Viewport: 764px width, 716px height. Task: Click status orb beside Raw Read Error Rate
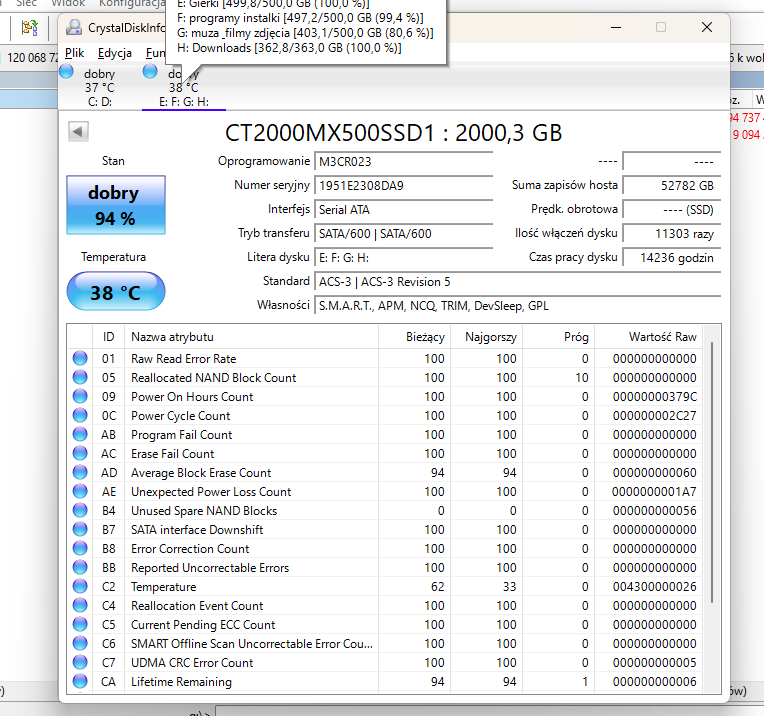click(x=80, y=359)
